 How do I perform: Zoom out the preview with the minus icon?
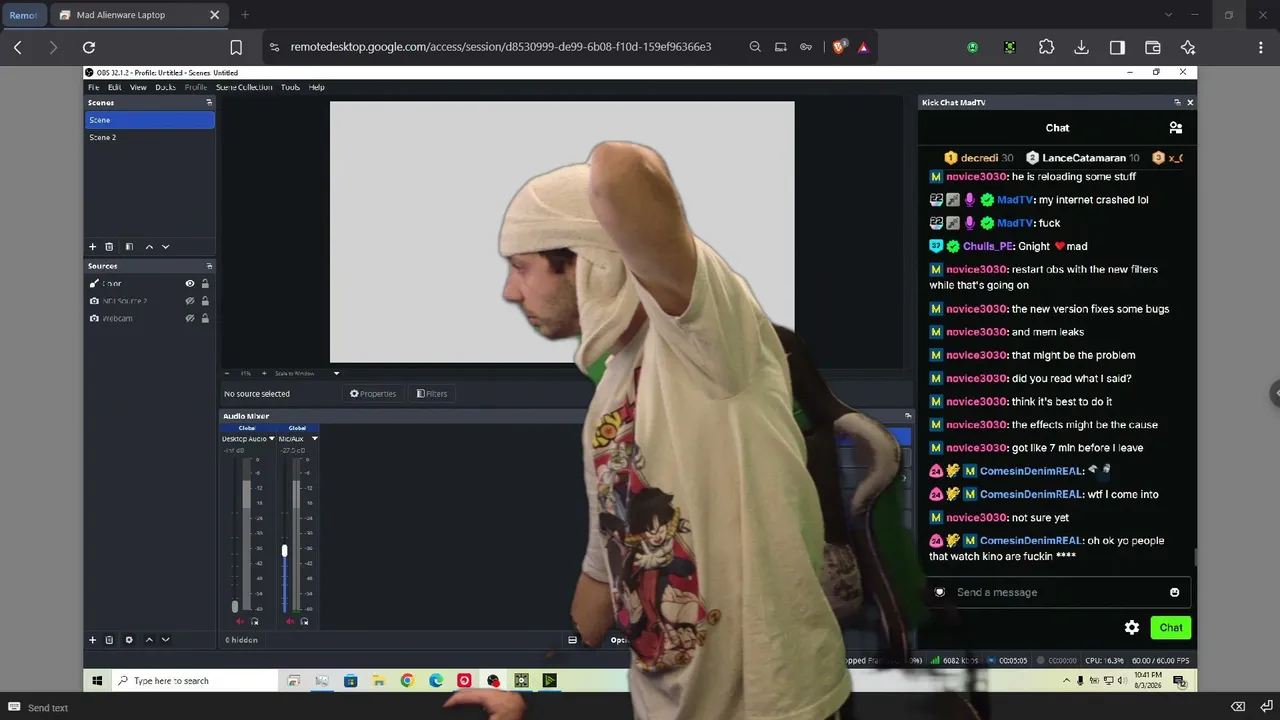(226, 373)
